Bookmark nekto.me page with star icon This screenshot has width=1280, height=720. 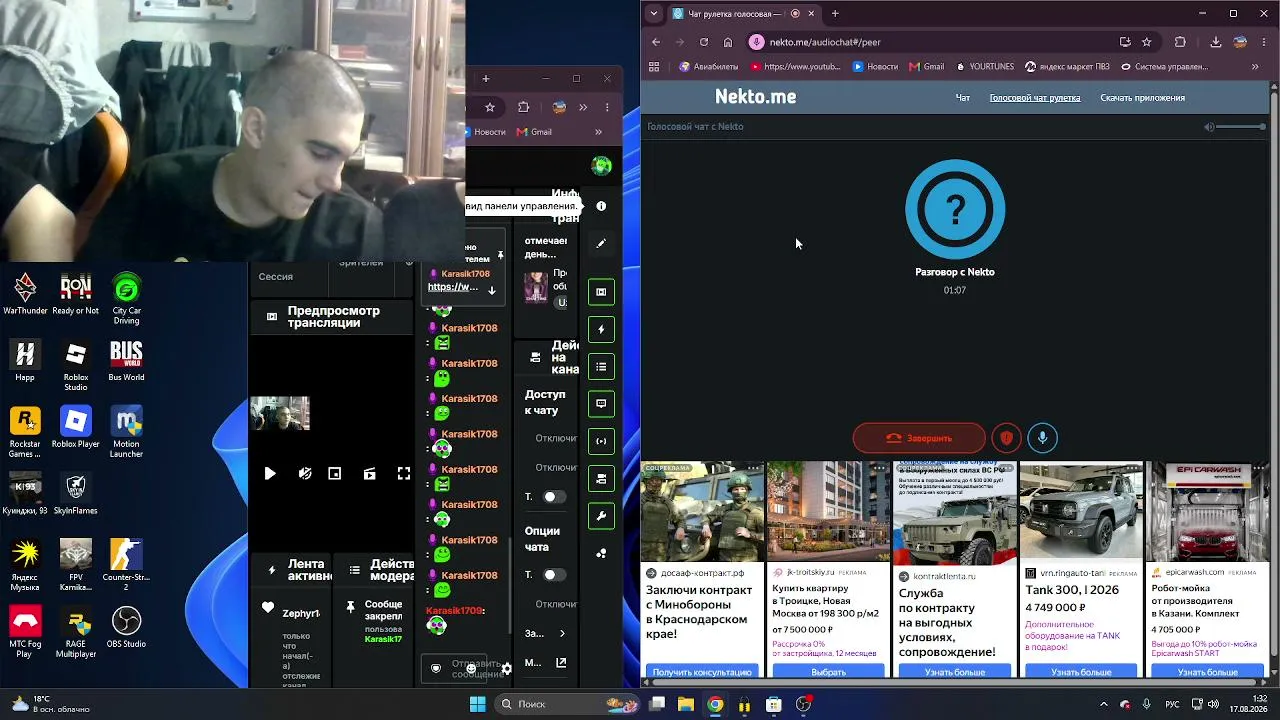click(1147, 42)
